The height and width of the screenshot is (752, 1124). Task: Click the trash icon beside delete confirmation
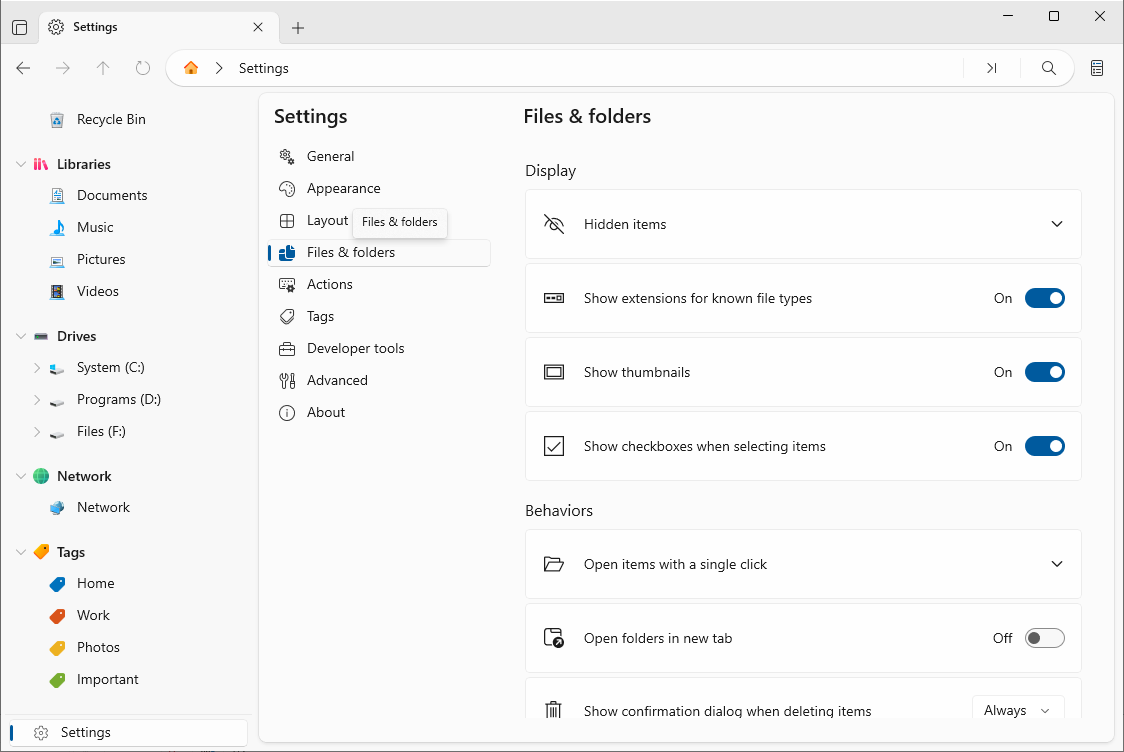tap(553, 709)
